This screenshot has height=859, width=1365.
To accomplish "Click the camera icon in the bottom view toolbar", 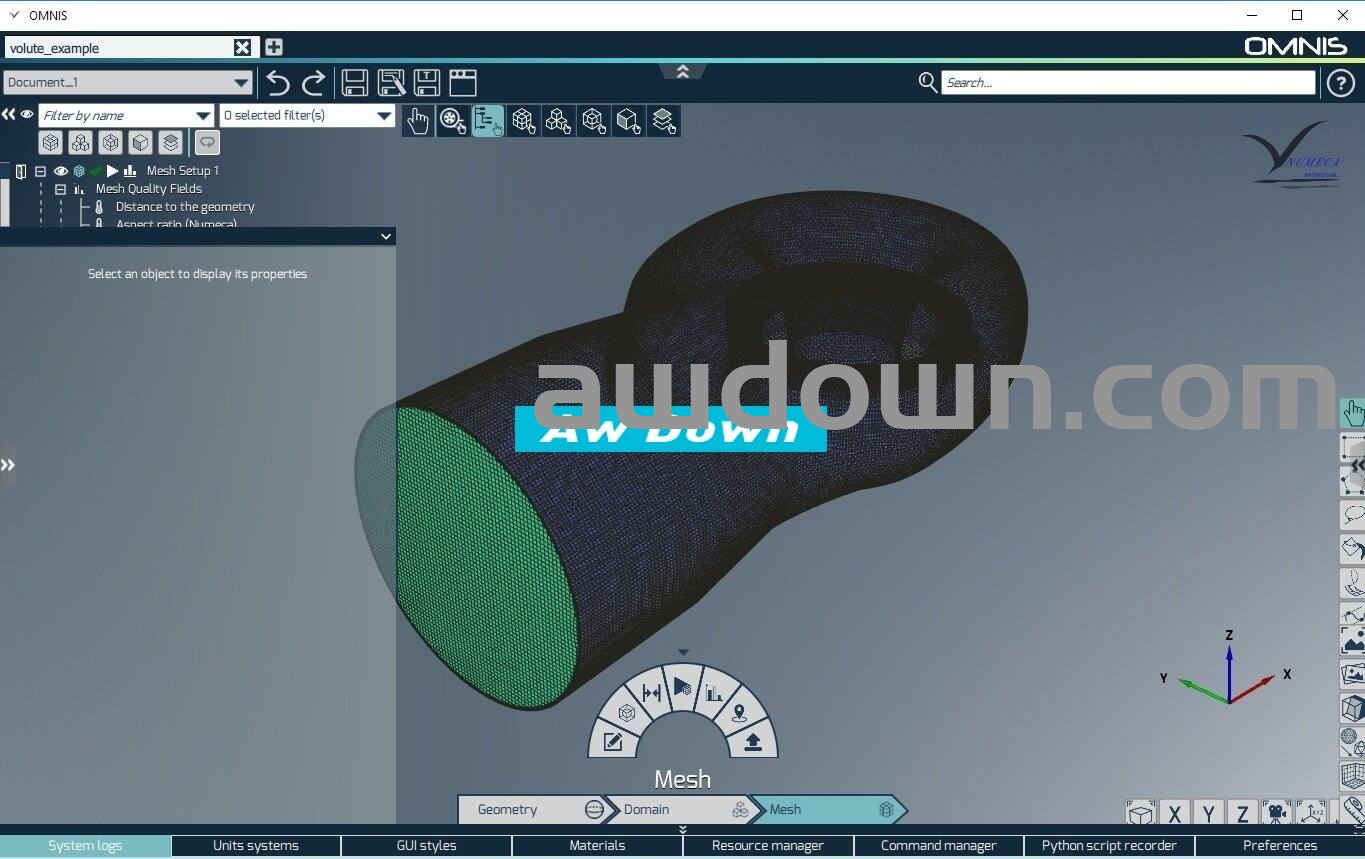I will coord(1276,814).
